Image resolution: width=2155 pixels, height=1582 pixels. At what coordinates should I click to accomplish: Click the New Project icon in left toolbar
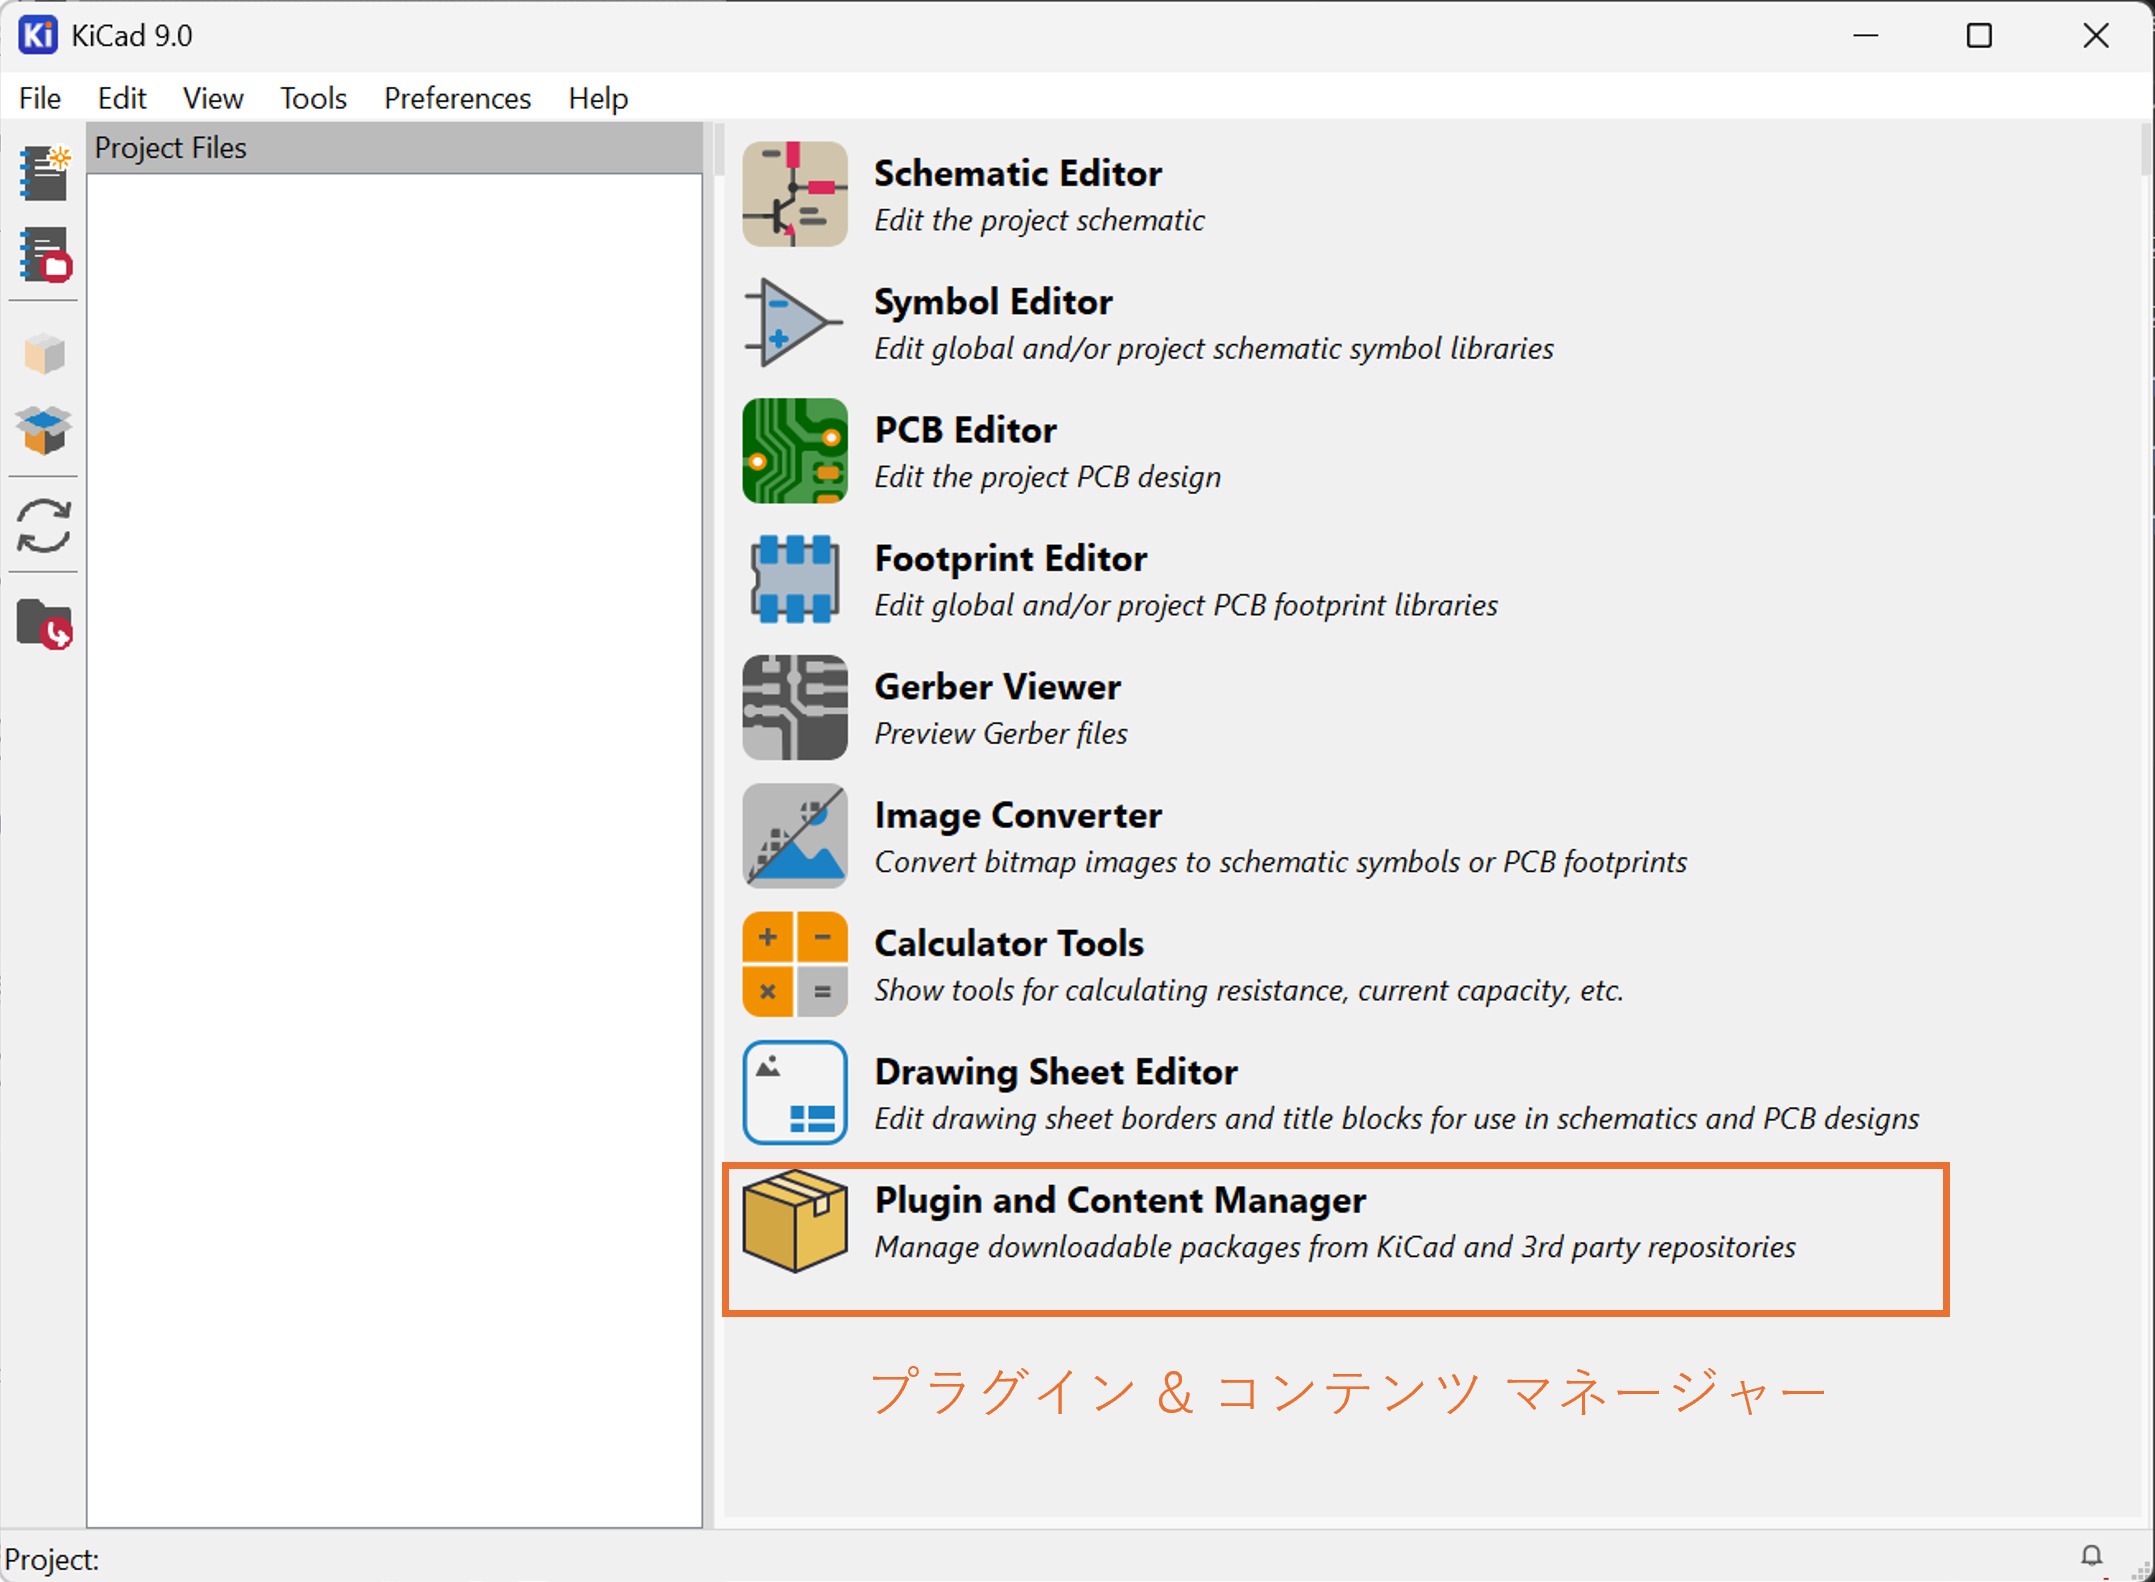(x=44, y=172)
